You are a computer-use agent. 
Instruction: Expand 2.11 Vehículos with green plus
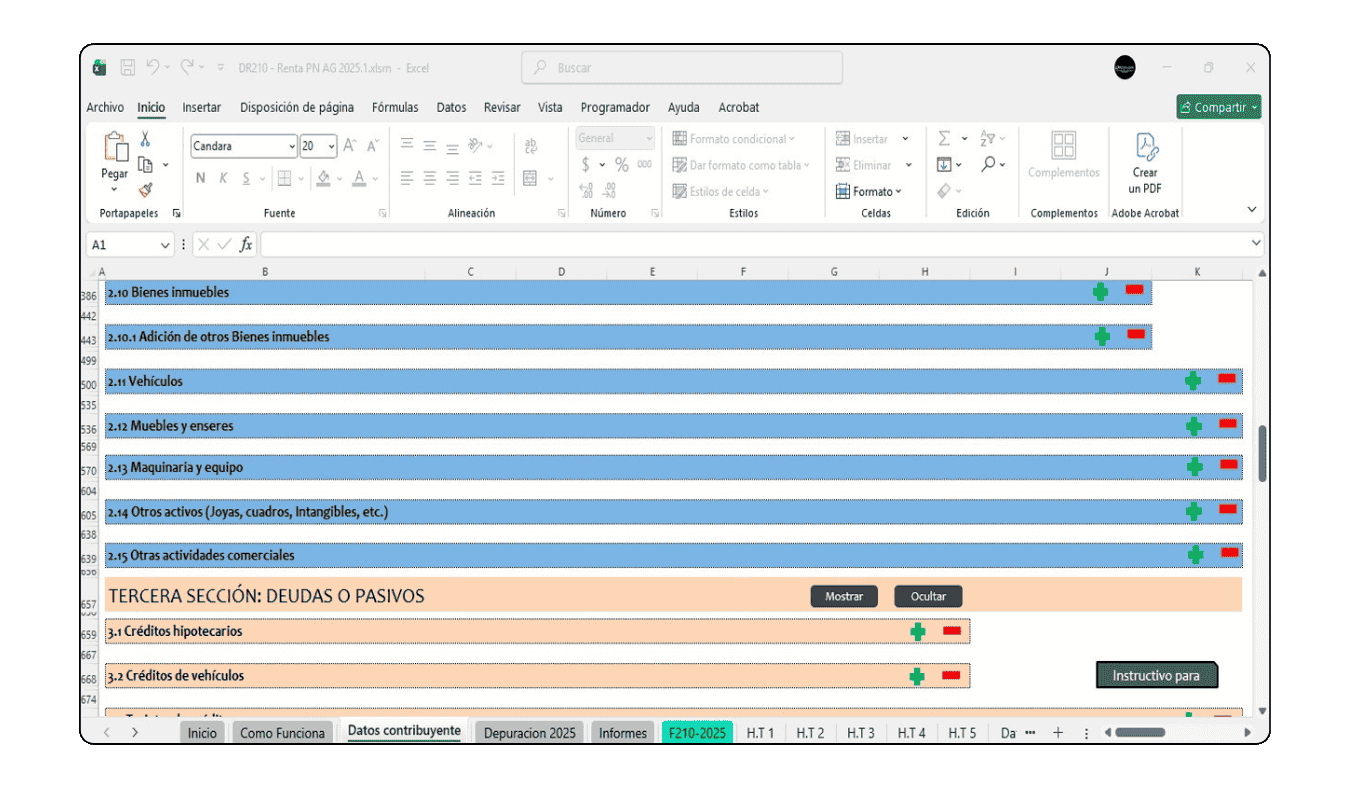coord(1193,381)
